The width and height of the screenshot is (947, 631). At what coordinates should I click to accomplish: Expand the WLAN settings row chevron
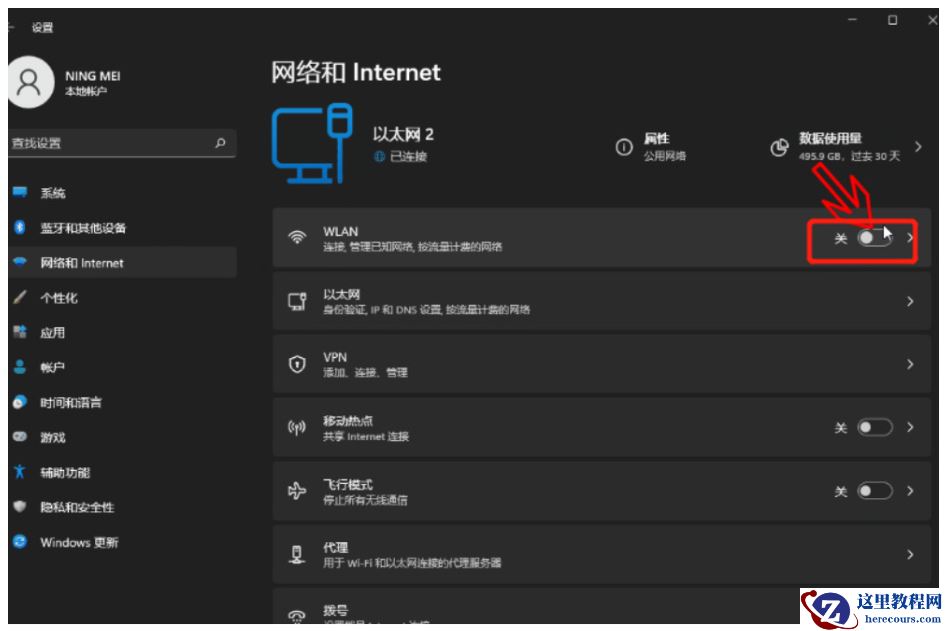909,236
